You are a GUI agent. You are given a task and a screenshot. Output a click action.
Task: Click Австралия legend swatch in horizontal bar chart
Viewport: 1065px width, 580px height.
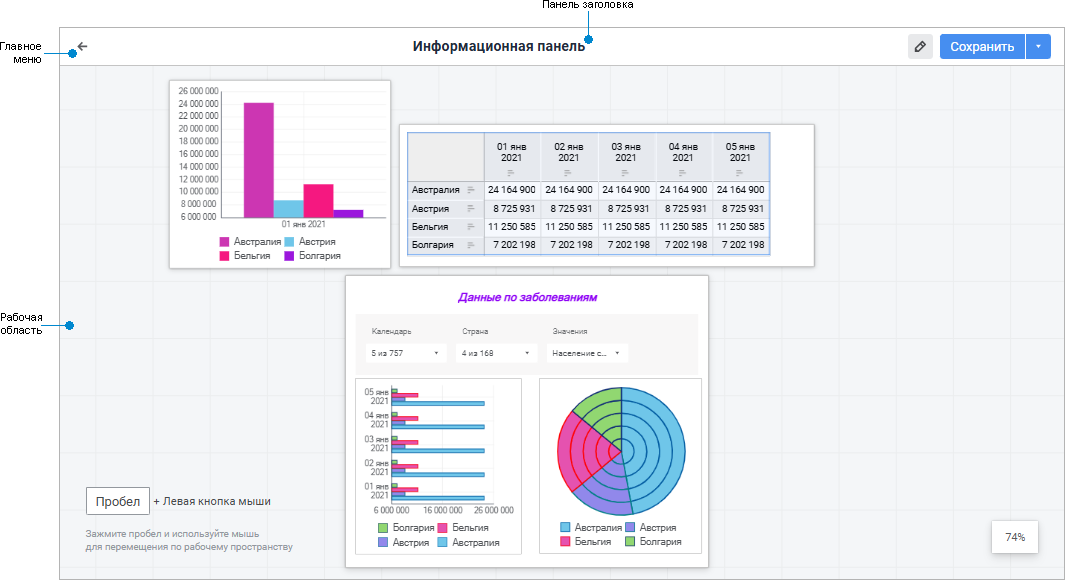(x=443, y=543)
